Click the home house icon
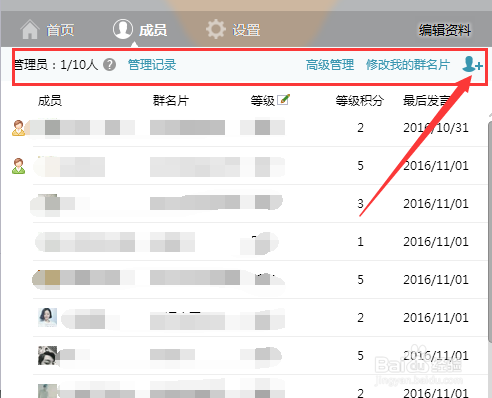 coord(30,30)
